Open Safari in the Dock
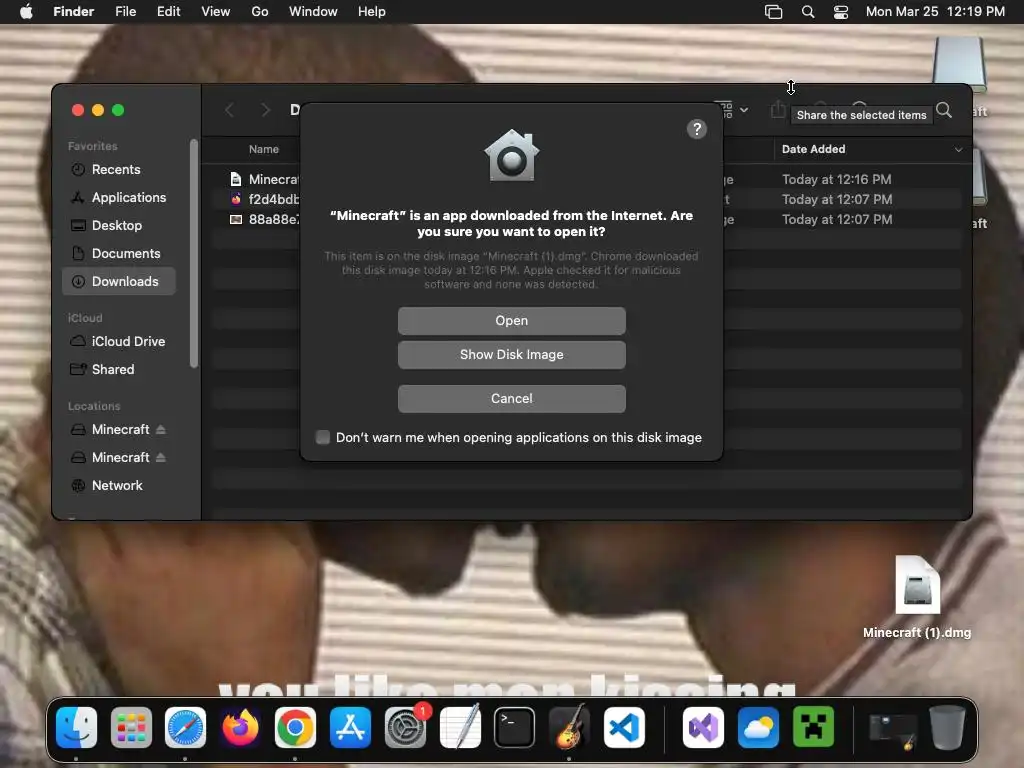Screen dimensions: 1024x768 pos(185,727)
